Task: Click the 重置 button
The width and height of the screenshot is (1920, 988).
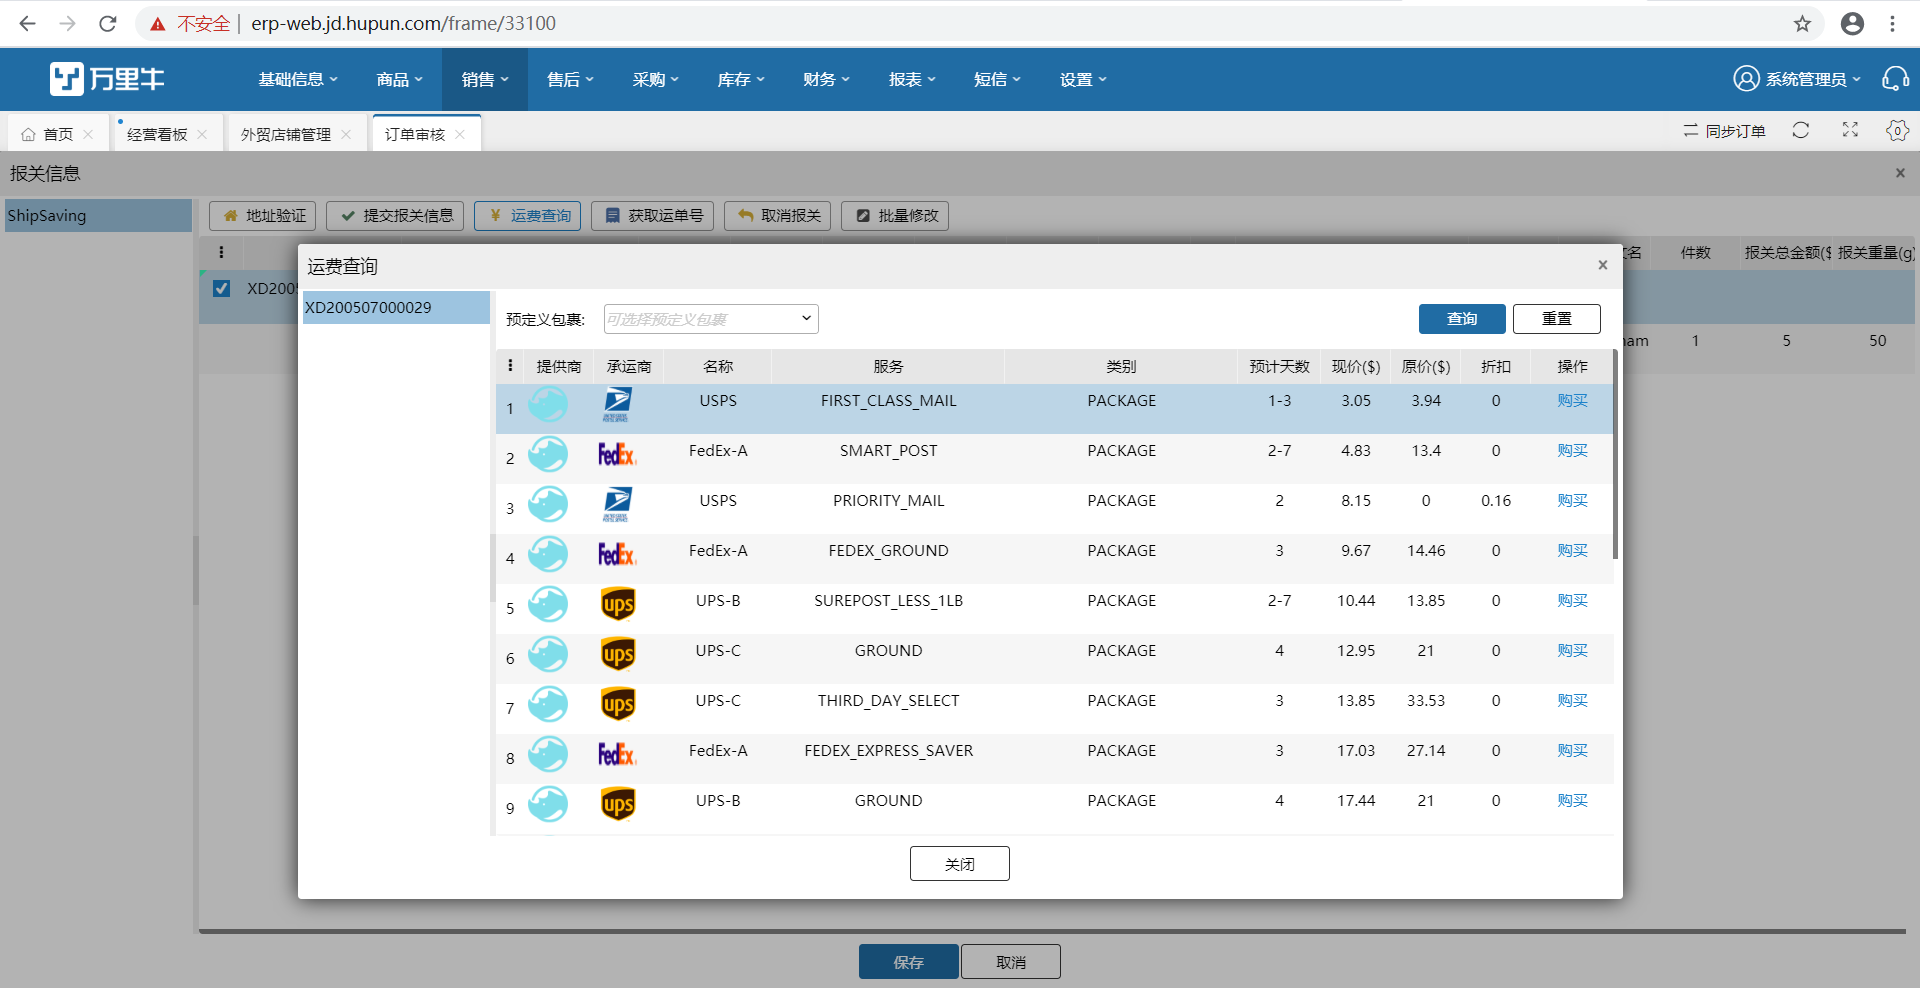Action: (x=1556, y=318)
